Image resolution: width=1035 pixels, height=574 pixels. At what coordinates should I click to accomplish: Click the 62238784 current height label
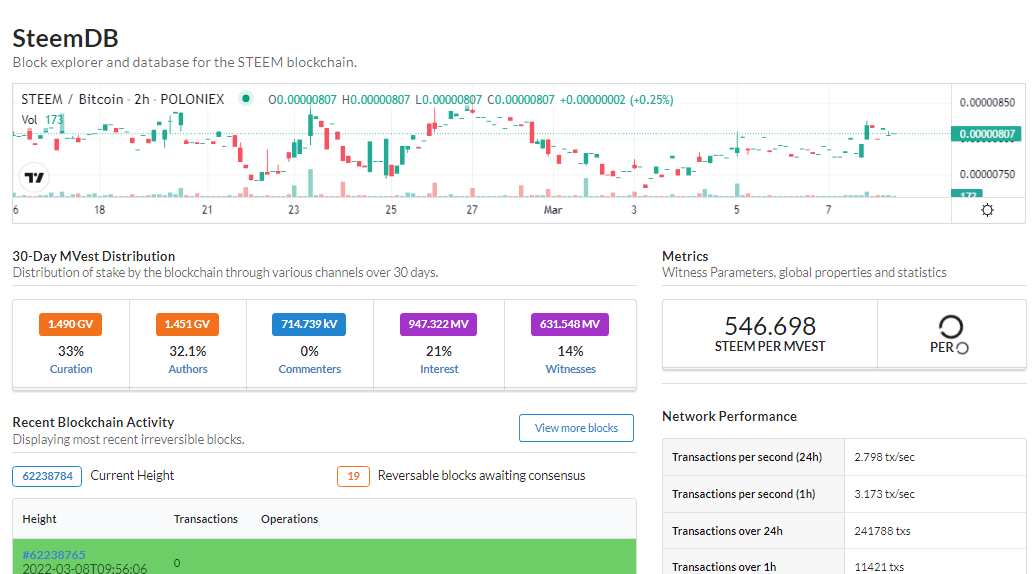47,476
